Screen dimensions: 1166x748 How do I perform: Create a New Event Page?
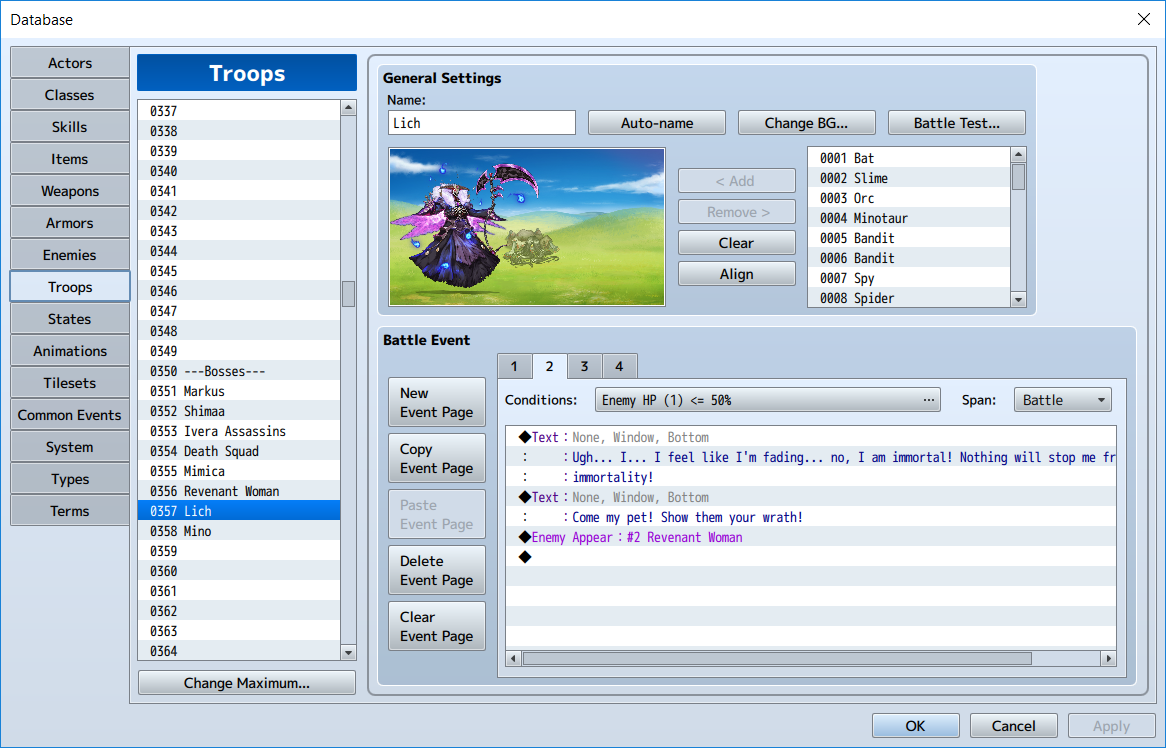(x=437, y=402)
